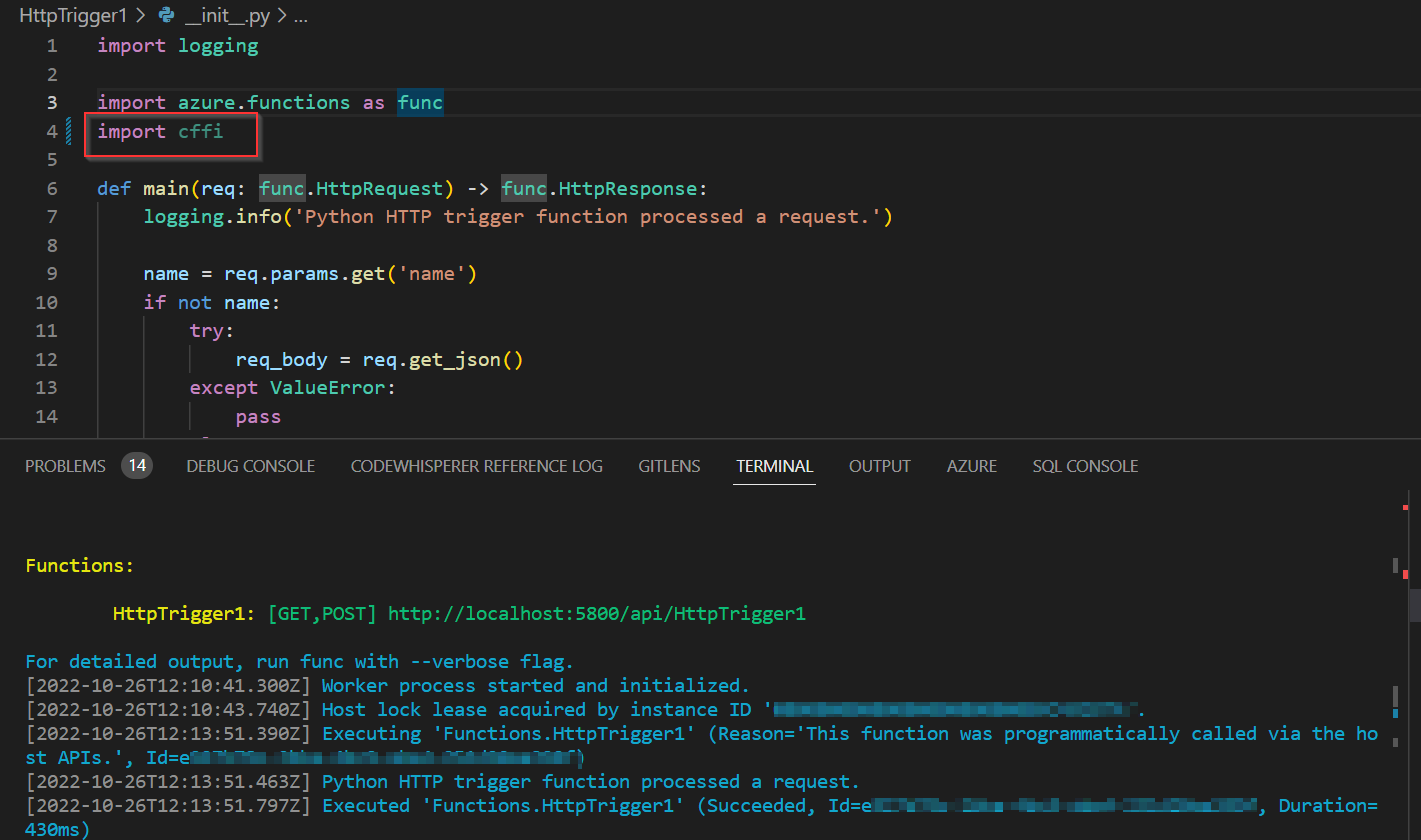1421x840 pixels.
Task: Open the HttpTrigger1 folder breadcrumb
Action: 67,16
